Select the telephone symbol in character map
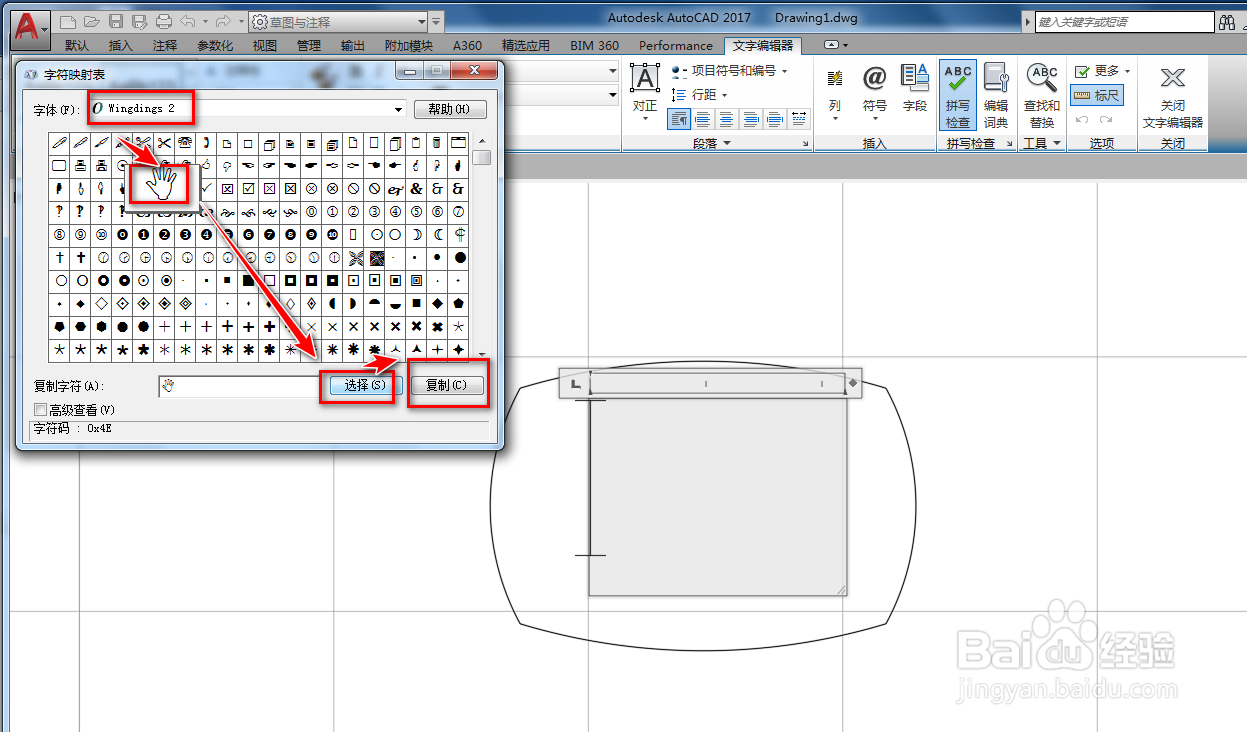The image size is (1247, 732). 185,142
